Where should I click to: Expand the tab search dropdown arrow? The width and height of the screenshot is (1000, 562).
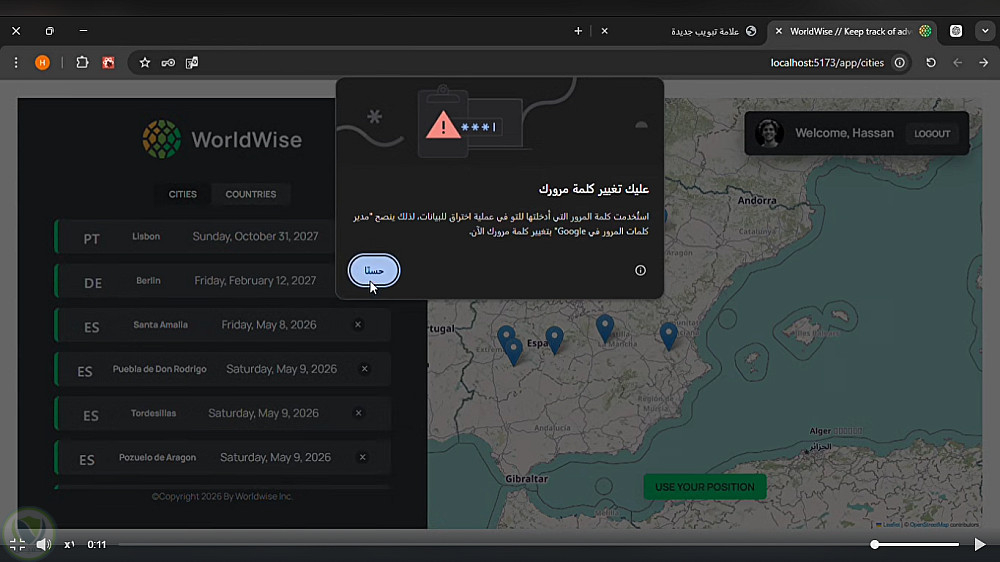click(x=985, y=31)
